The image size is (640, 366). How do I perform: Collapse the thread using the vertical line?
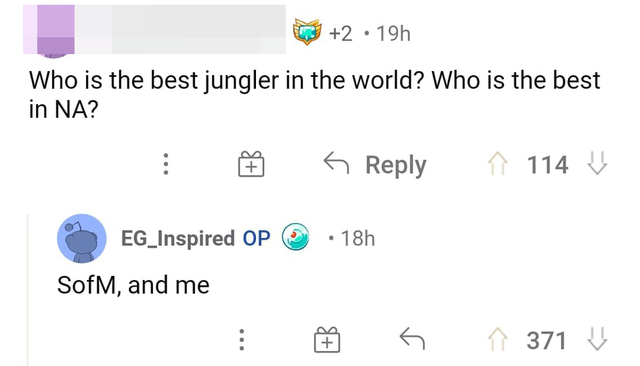[28, 290]
